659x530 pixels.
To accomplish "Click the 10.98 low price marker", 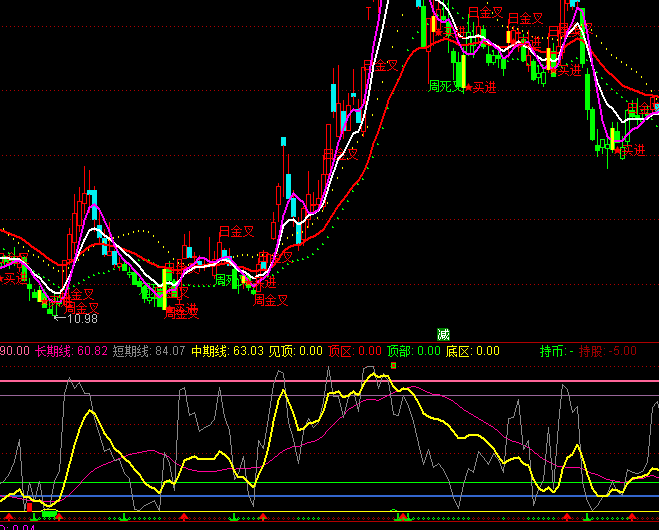I will [x=78, y=319].
